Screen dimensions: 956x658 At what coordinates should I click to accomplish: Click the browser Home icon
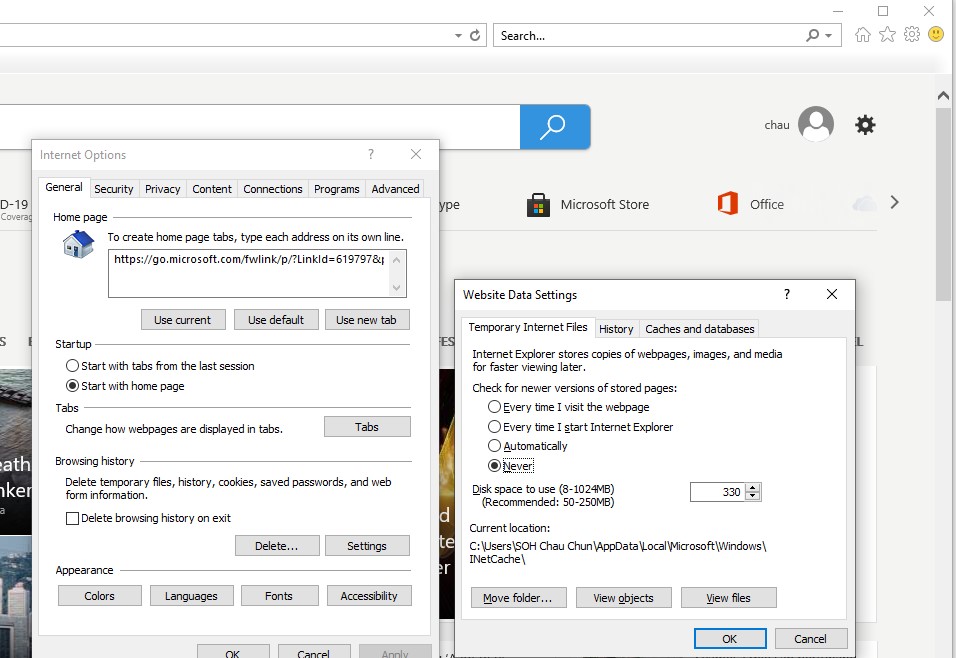[x=863, y=35]
